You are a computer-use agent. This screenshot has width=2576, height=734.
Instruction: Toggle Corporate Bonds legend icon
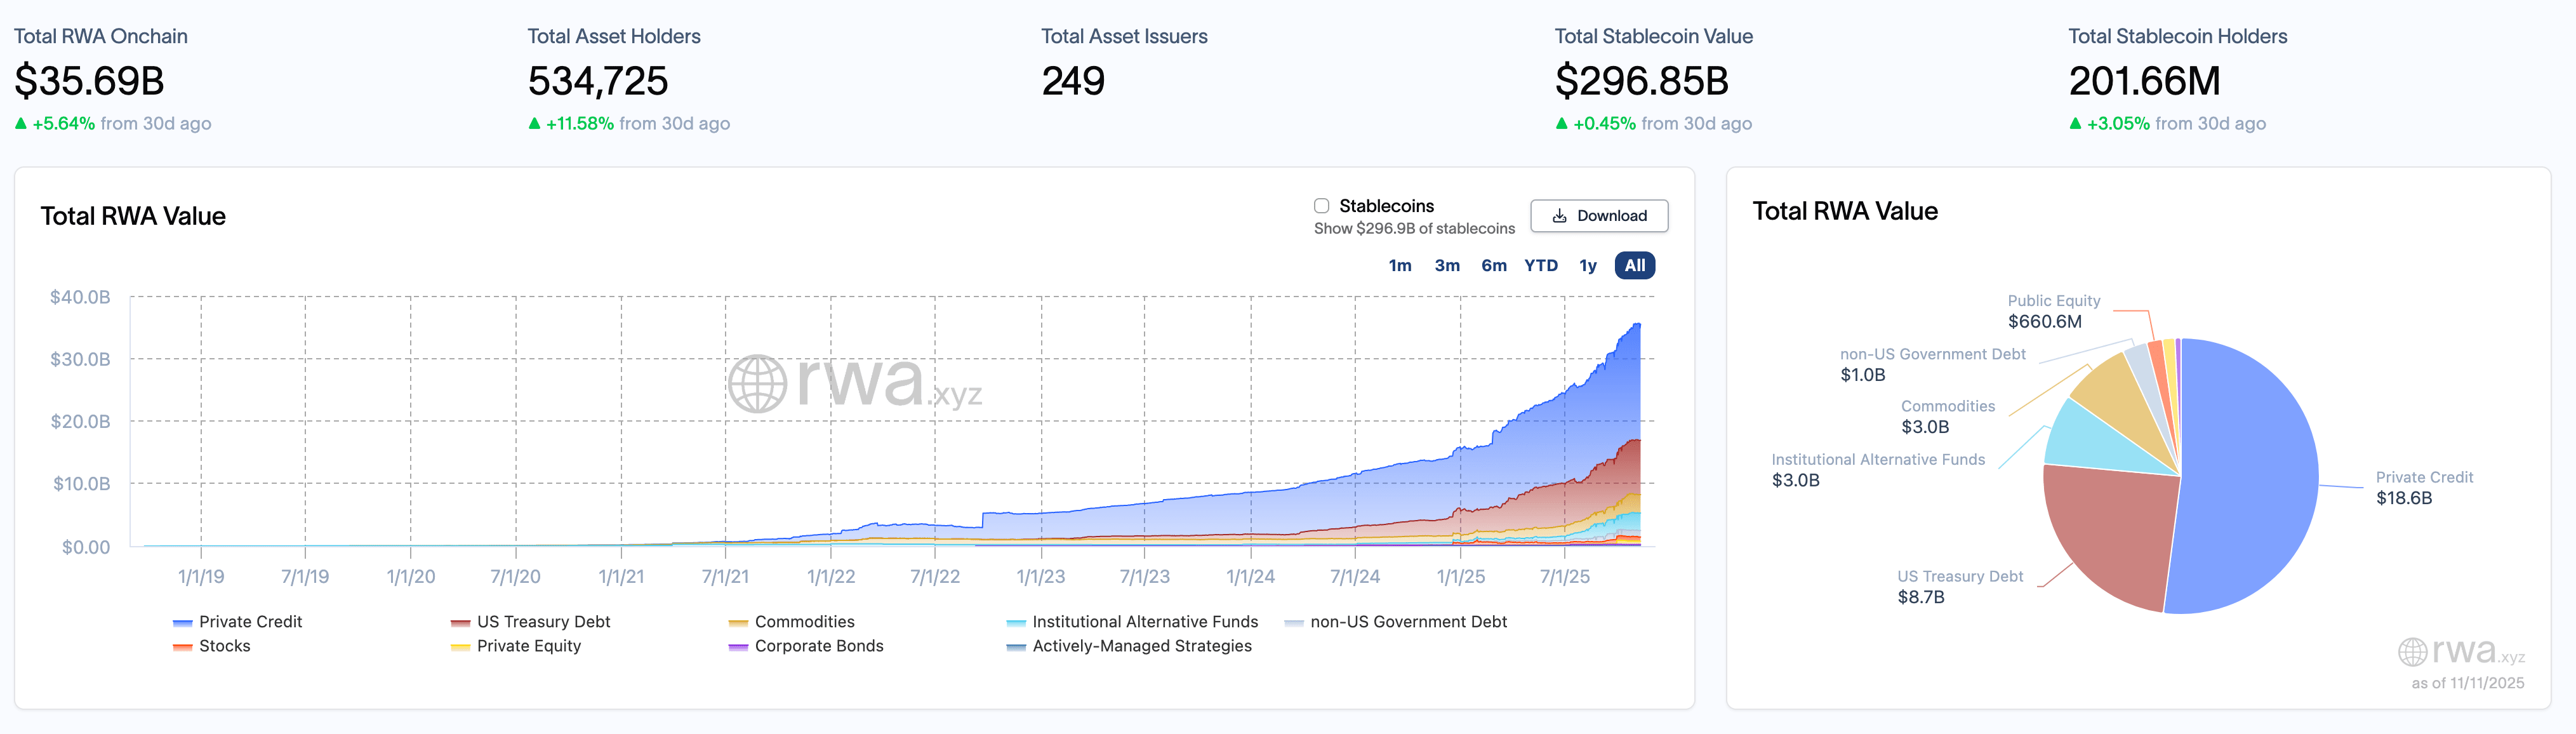click(738, 647)
